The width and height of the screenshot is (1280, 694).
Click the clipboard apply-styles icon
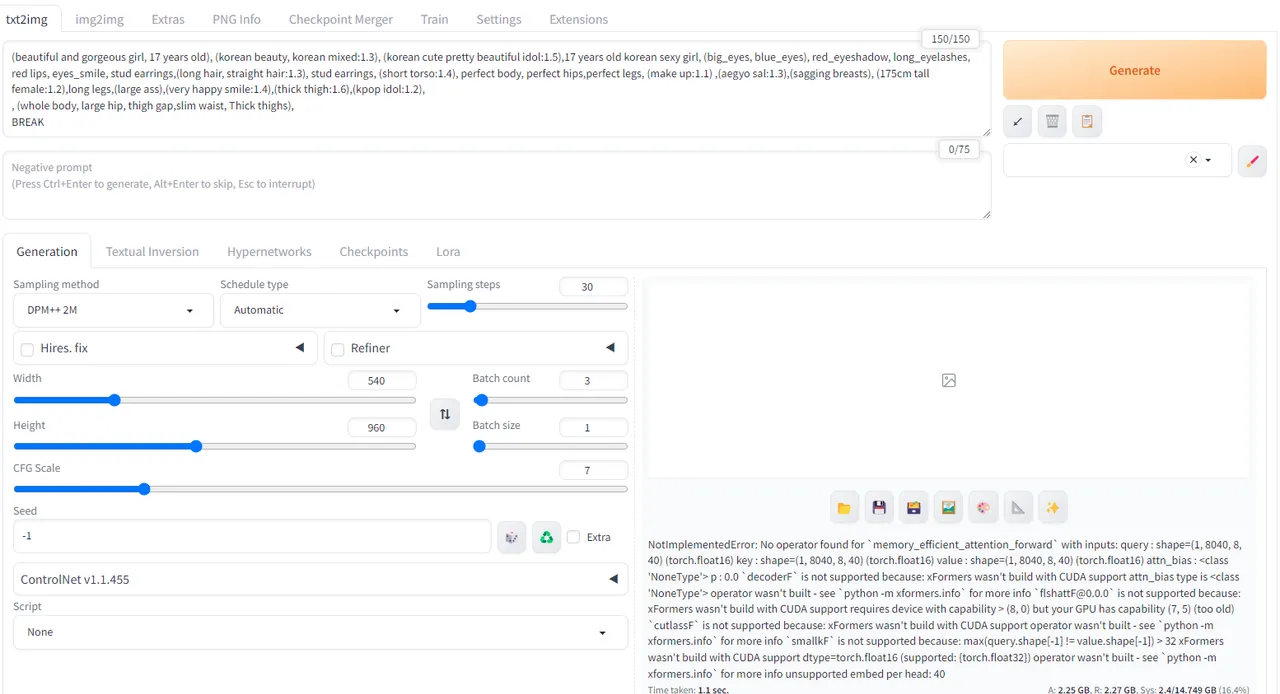point(1087,121)
